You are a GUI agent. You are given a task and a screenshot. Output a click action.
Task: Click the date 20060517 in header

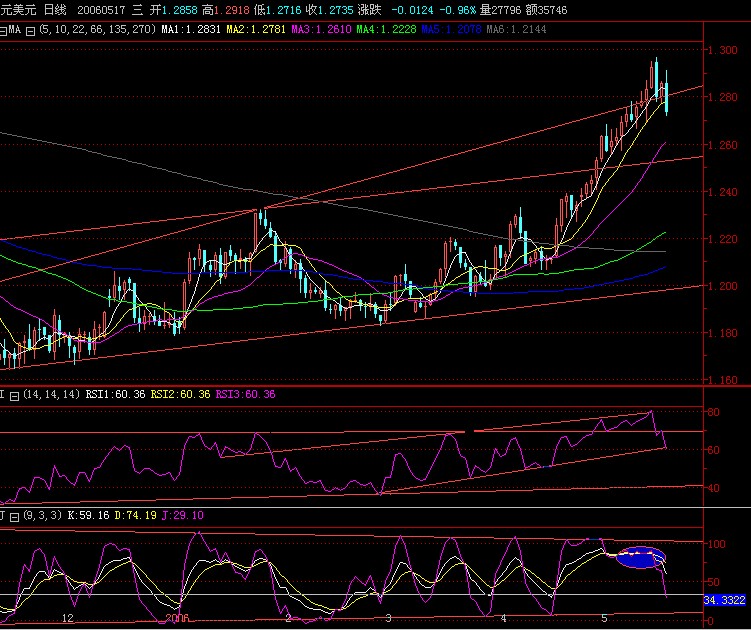101,10
